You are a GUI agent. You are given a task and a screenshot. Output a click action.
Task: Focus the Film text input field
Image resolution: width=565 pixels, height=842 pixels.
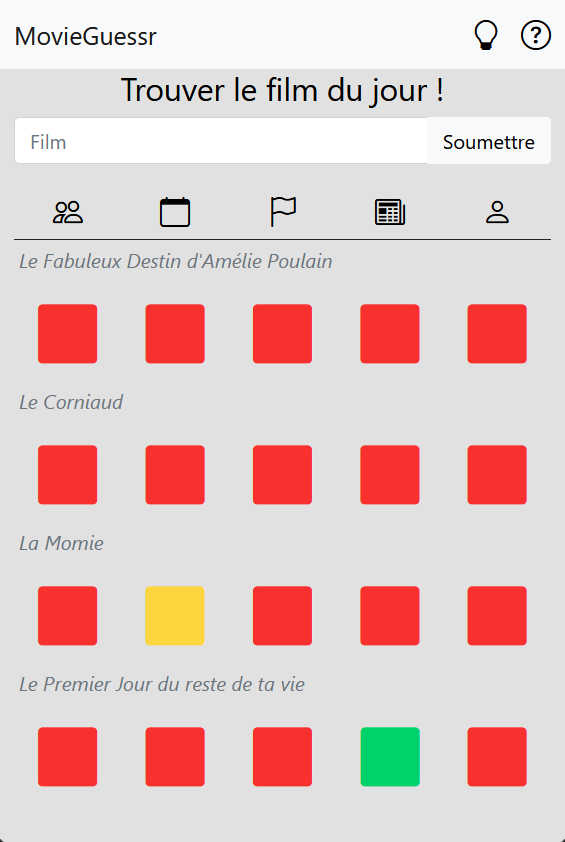tap(221, 141)
